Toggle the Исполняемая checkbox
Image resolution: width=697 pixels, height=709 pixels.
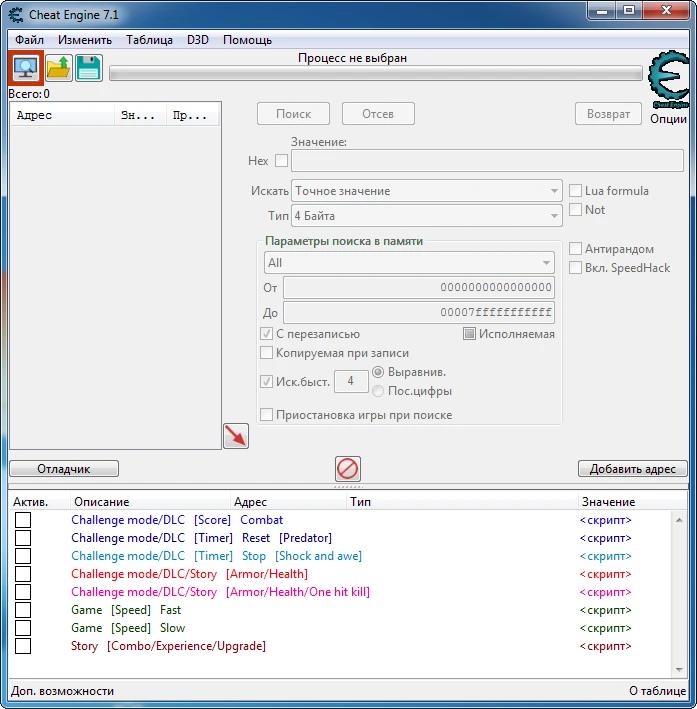pos(469,334)
